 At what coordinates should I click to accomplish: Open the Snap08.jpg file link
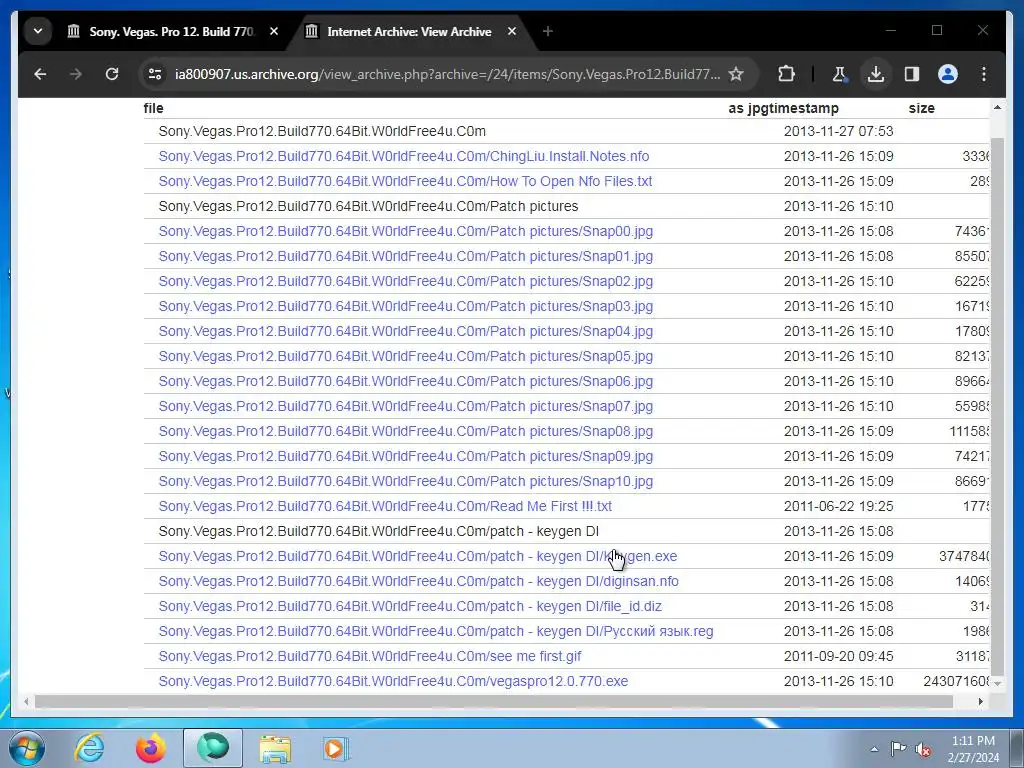[x=406, y=432]
